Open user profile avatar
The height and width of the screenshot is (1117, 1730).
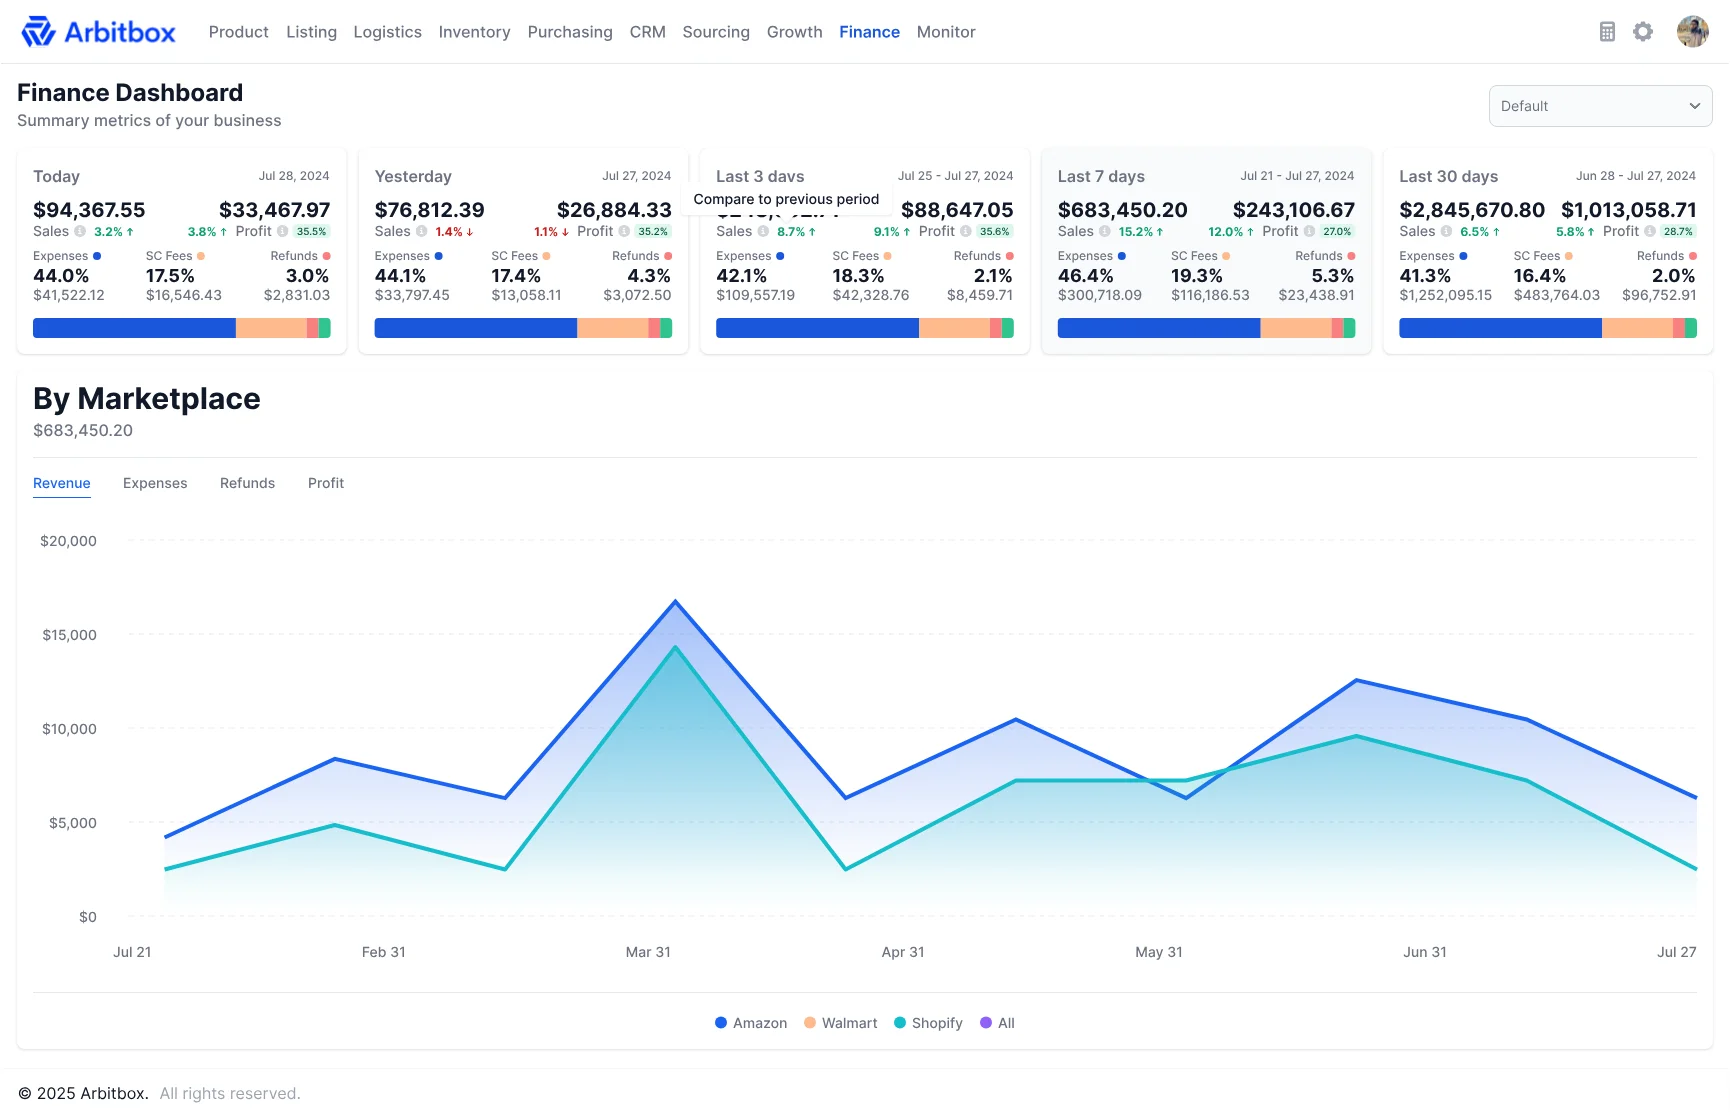pyautogui.click(x=1693, y=32)
